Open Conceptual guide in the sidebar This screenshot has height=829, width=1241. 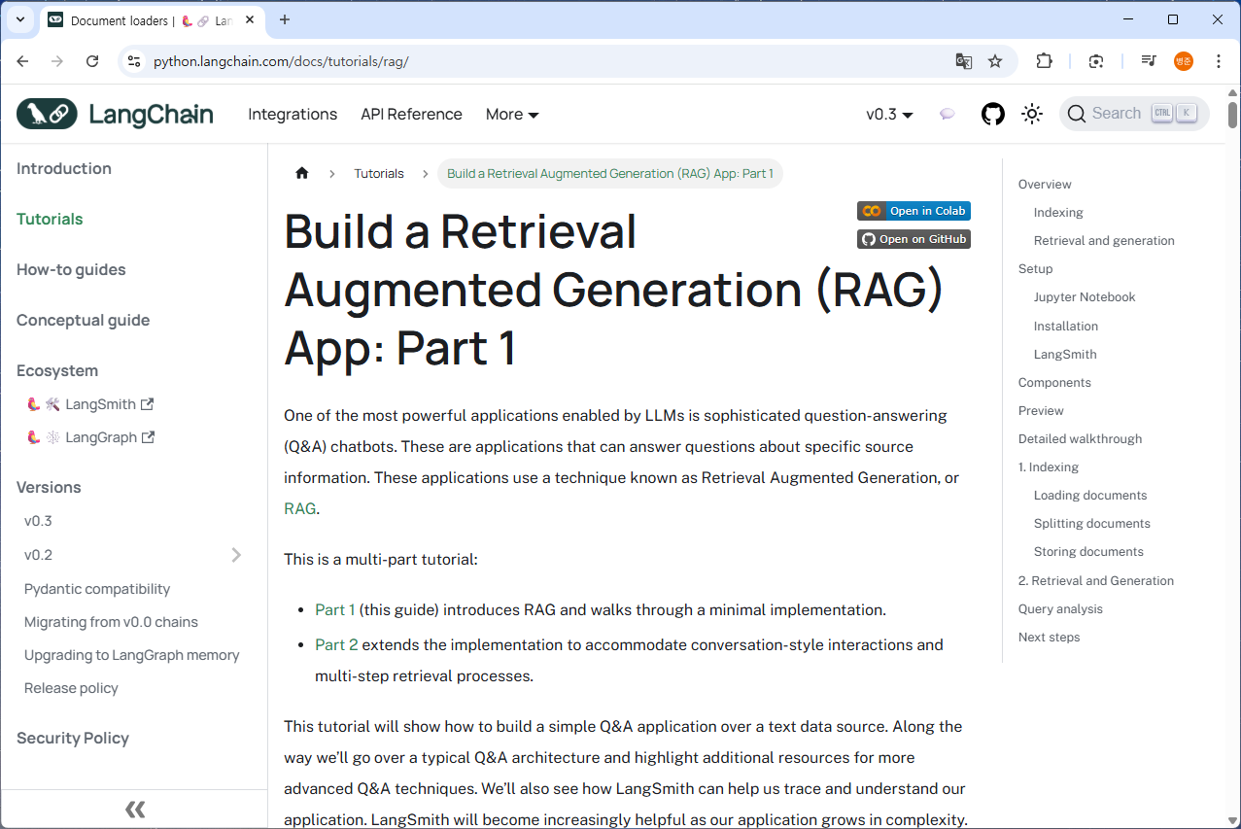83,320
